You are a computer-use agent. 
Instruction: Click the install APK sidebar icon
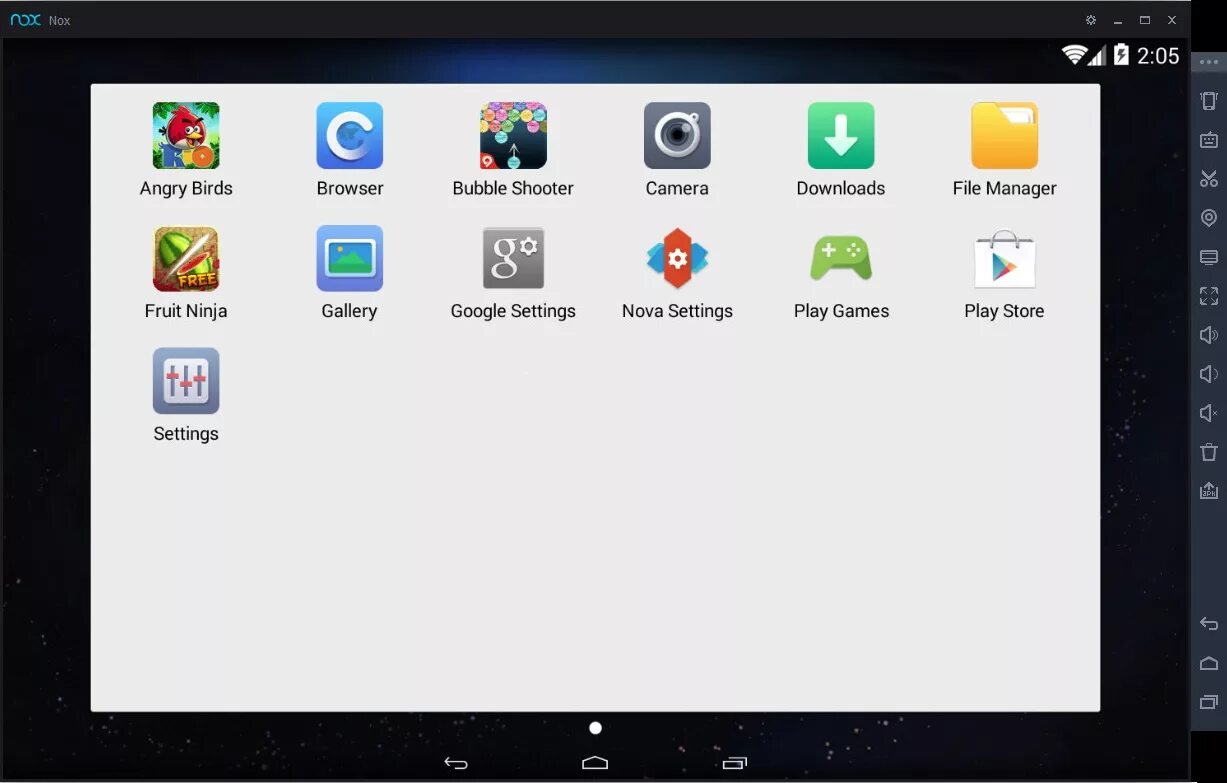pyautogui.click(x=1209, y=491)
